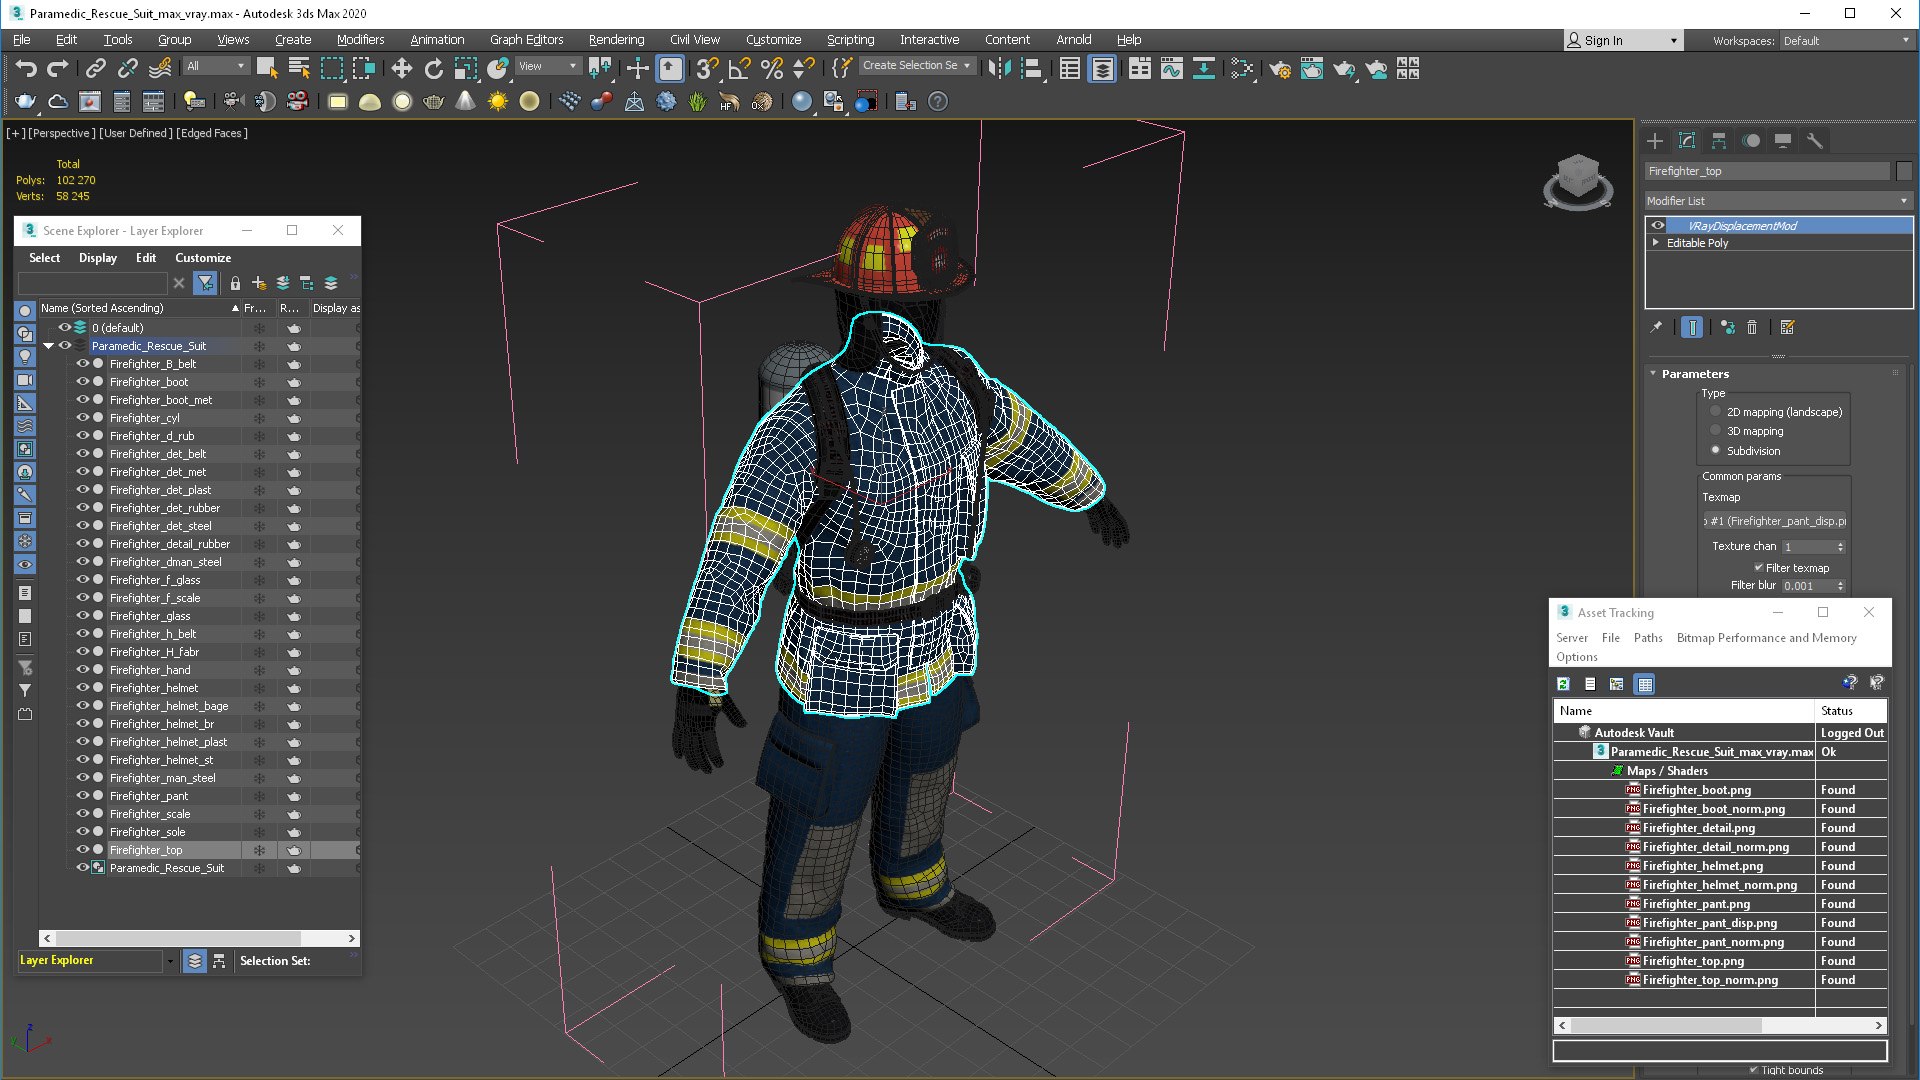Click the Mirror tool icon
This screenshot has height=1080, width=1920.
point(999,68)
